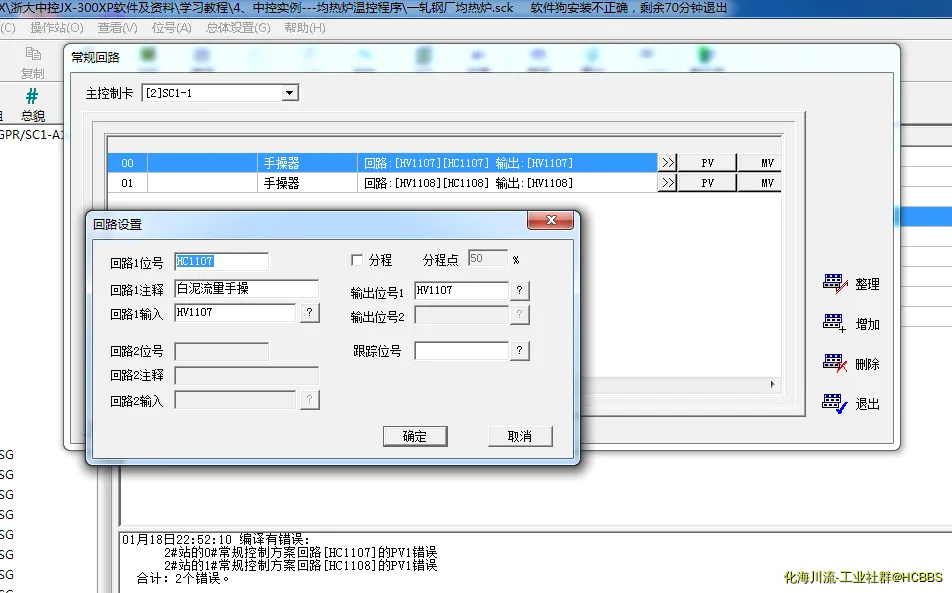This screenshot has height=593, width=952.
Task: Select loop row 00 手操器
Action: (x=382, y=163)
